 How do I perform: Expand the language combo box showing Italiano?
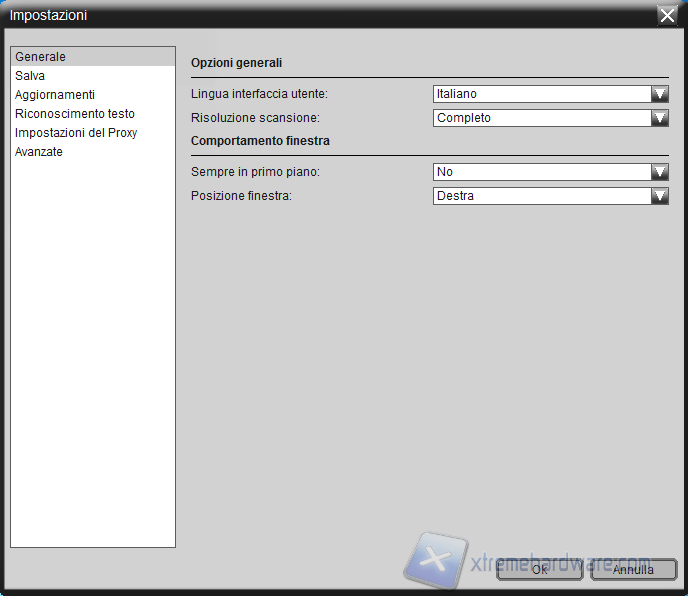pos(542,94)
